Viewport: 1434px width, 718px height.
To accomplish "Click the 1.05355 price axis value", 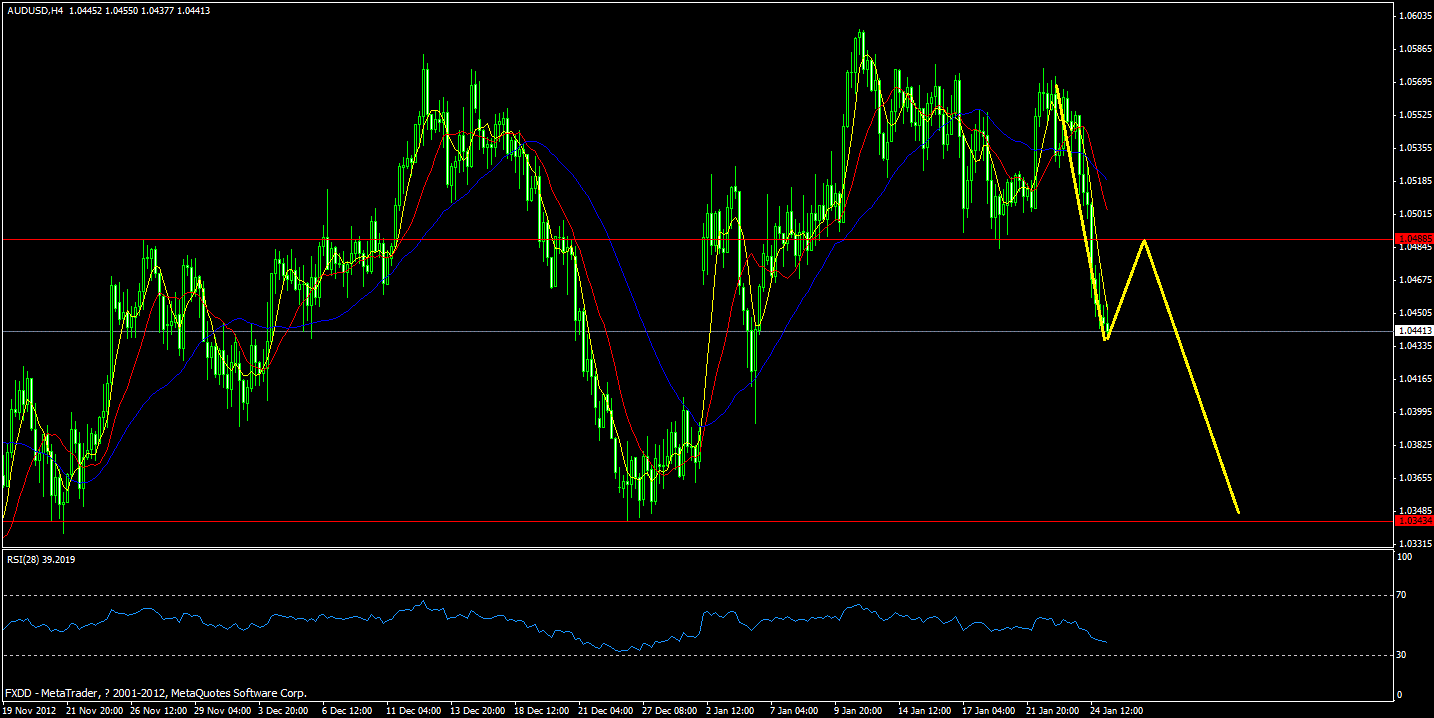I will coord(1416,148).
